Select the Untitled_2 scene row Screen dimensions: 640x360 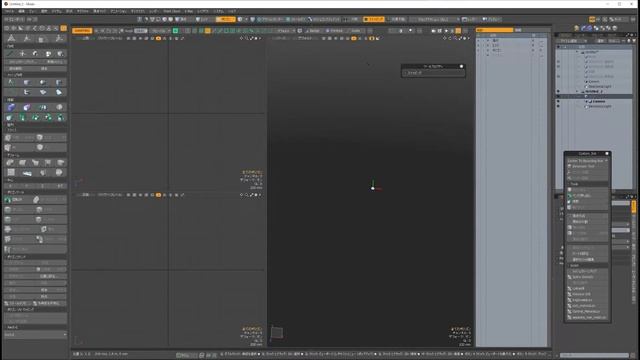[x=594, y=91]
